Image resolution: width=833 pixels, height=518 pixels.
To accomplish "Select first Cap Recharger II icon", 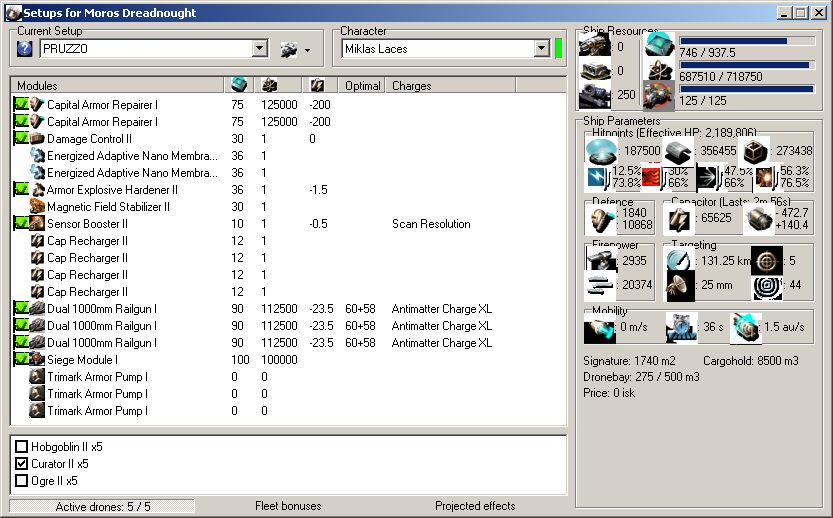I will (37, 240).
